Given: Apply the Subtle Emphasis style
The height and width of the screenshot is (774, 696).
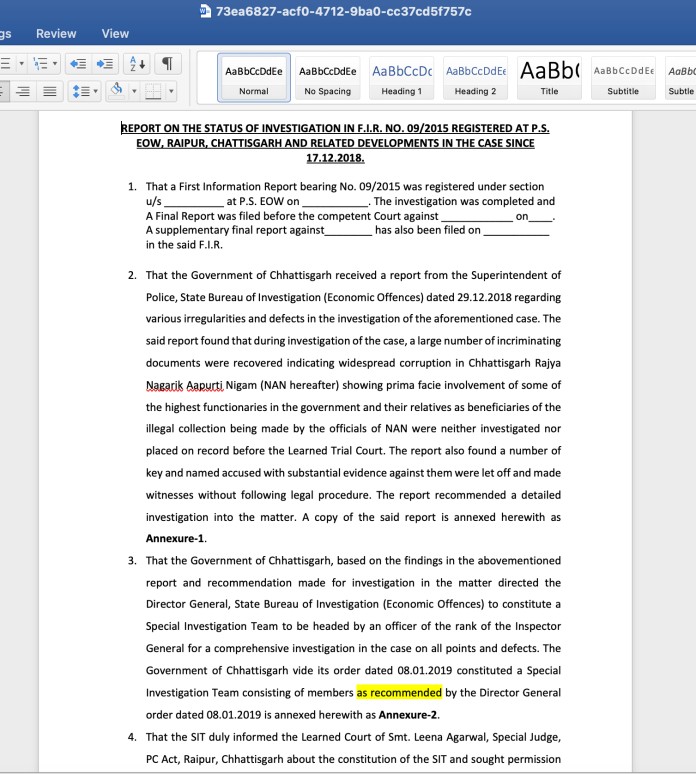Looking at the screenshot, I should click(681, 78).
